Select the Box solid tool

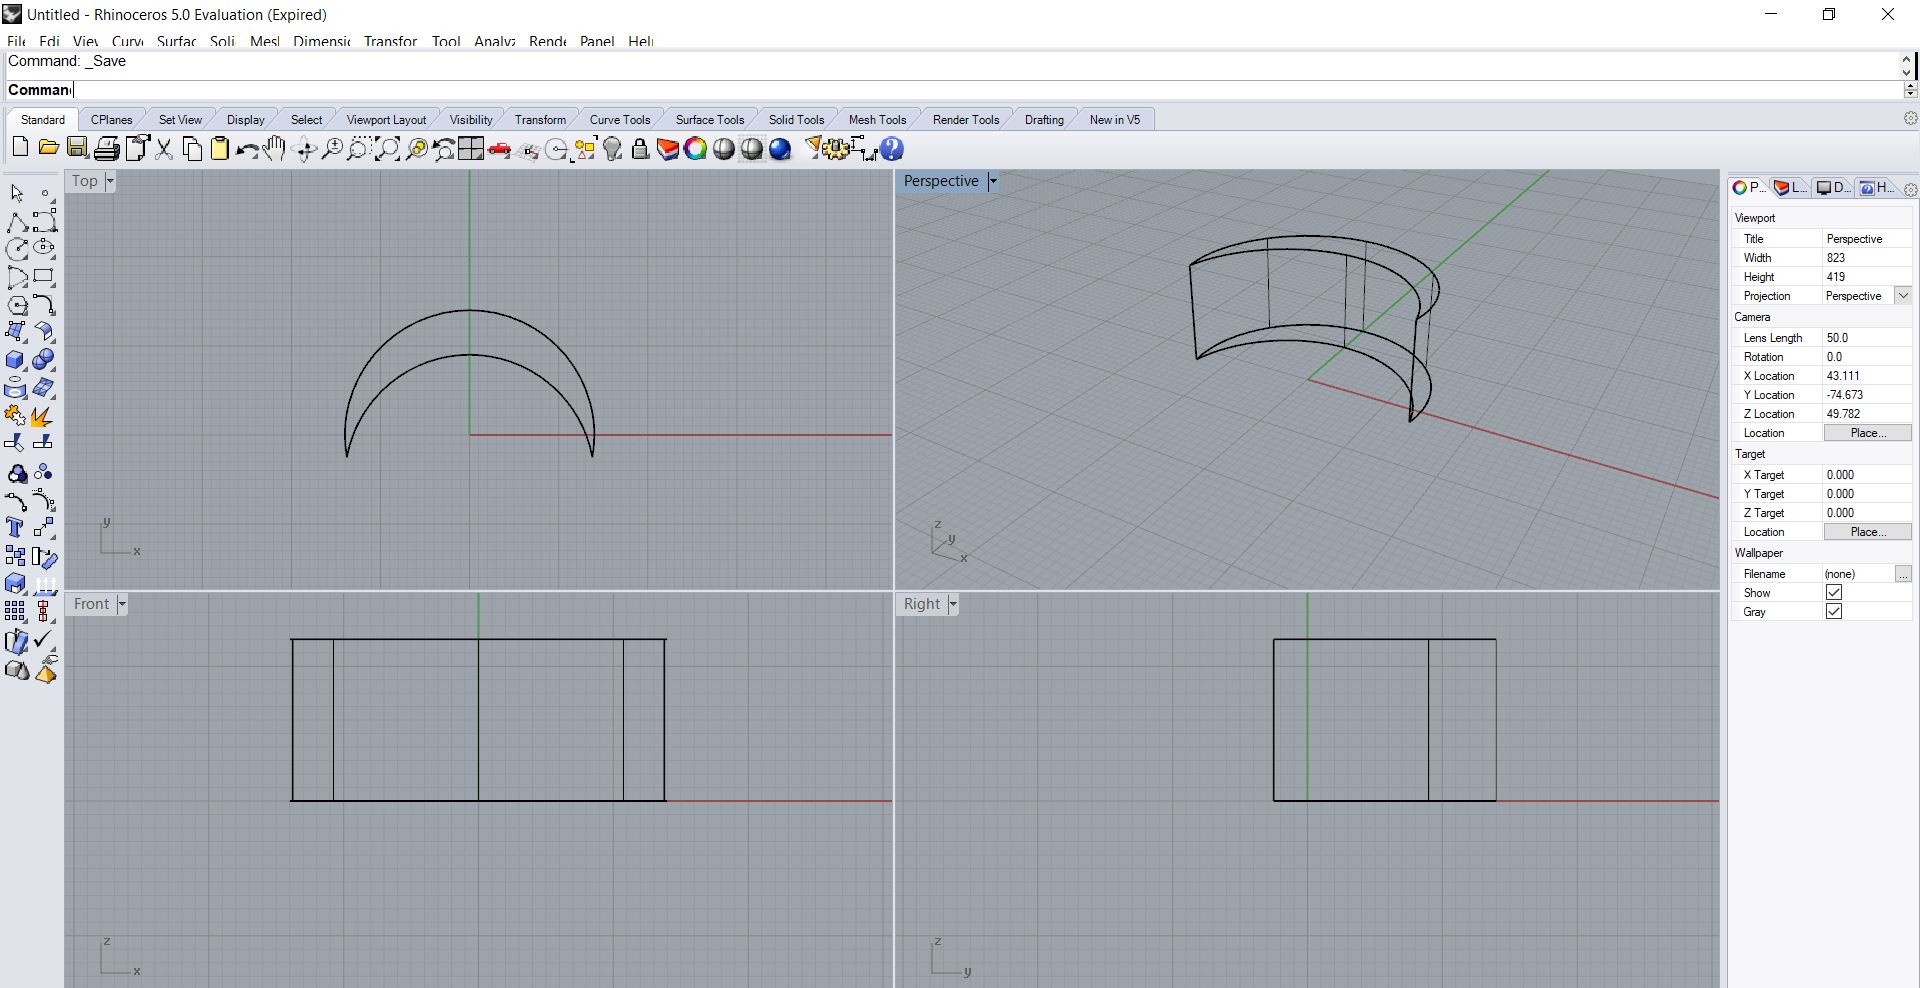(16, 360)
